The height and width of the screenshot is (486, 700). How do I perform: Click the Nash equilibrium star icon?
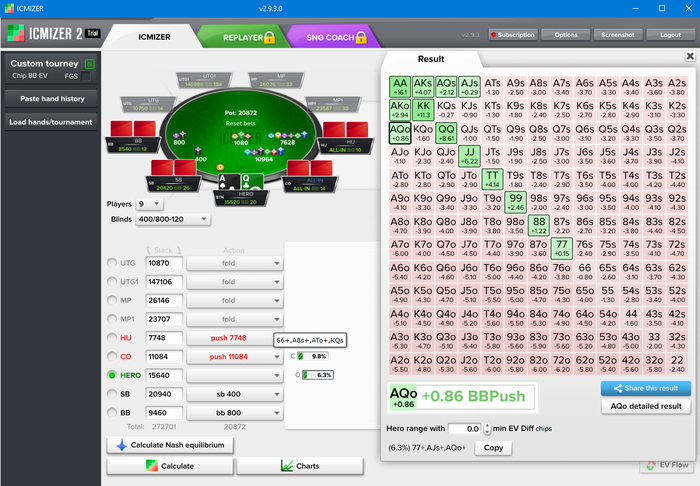tap(121, 445)
